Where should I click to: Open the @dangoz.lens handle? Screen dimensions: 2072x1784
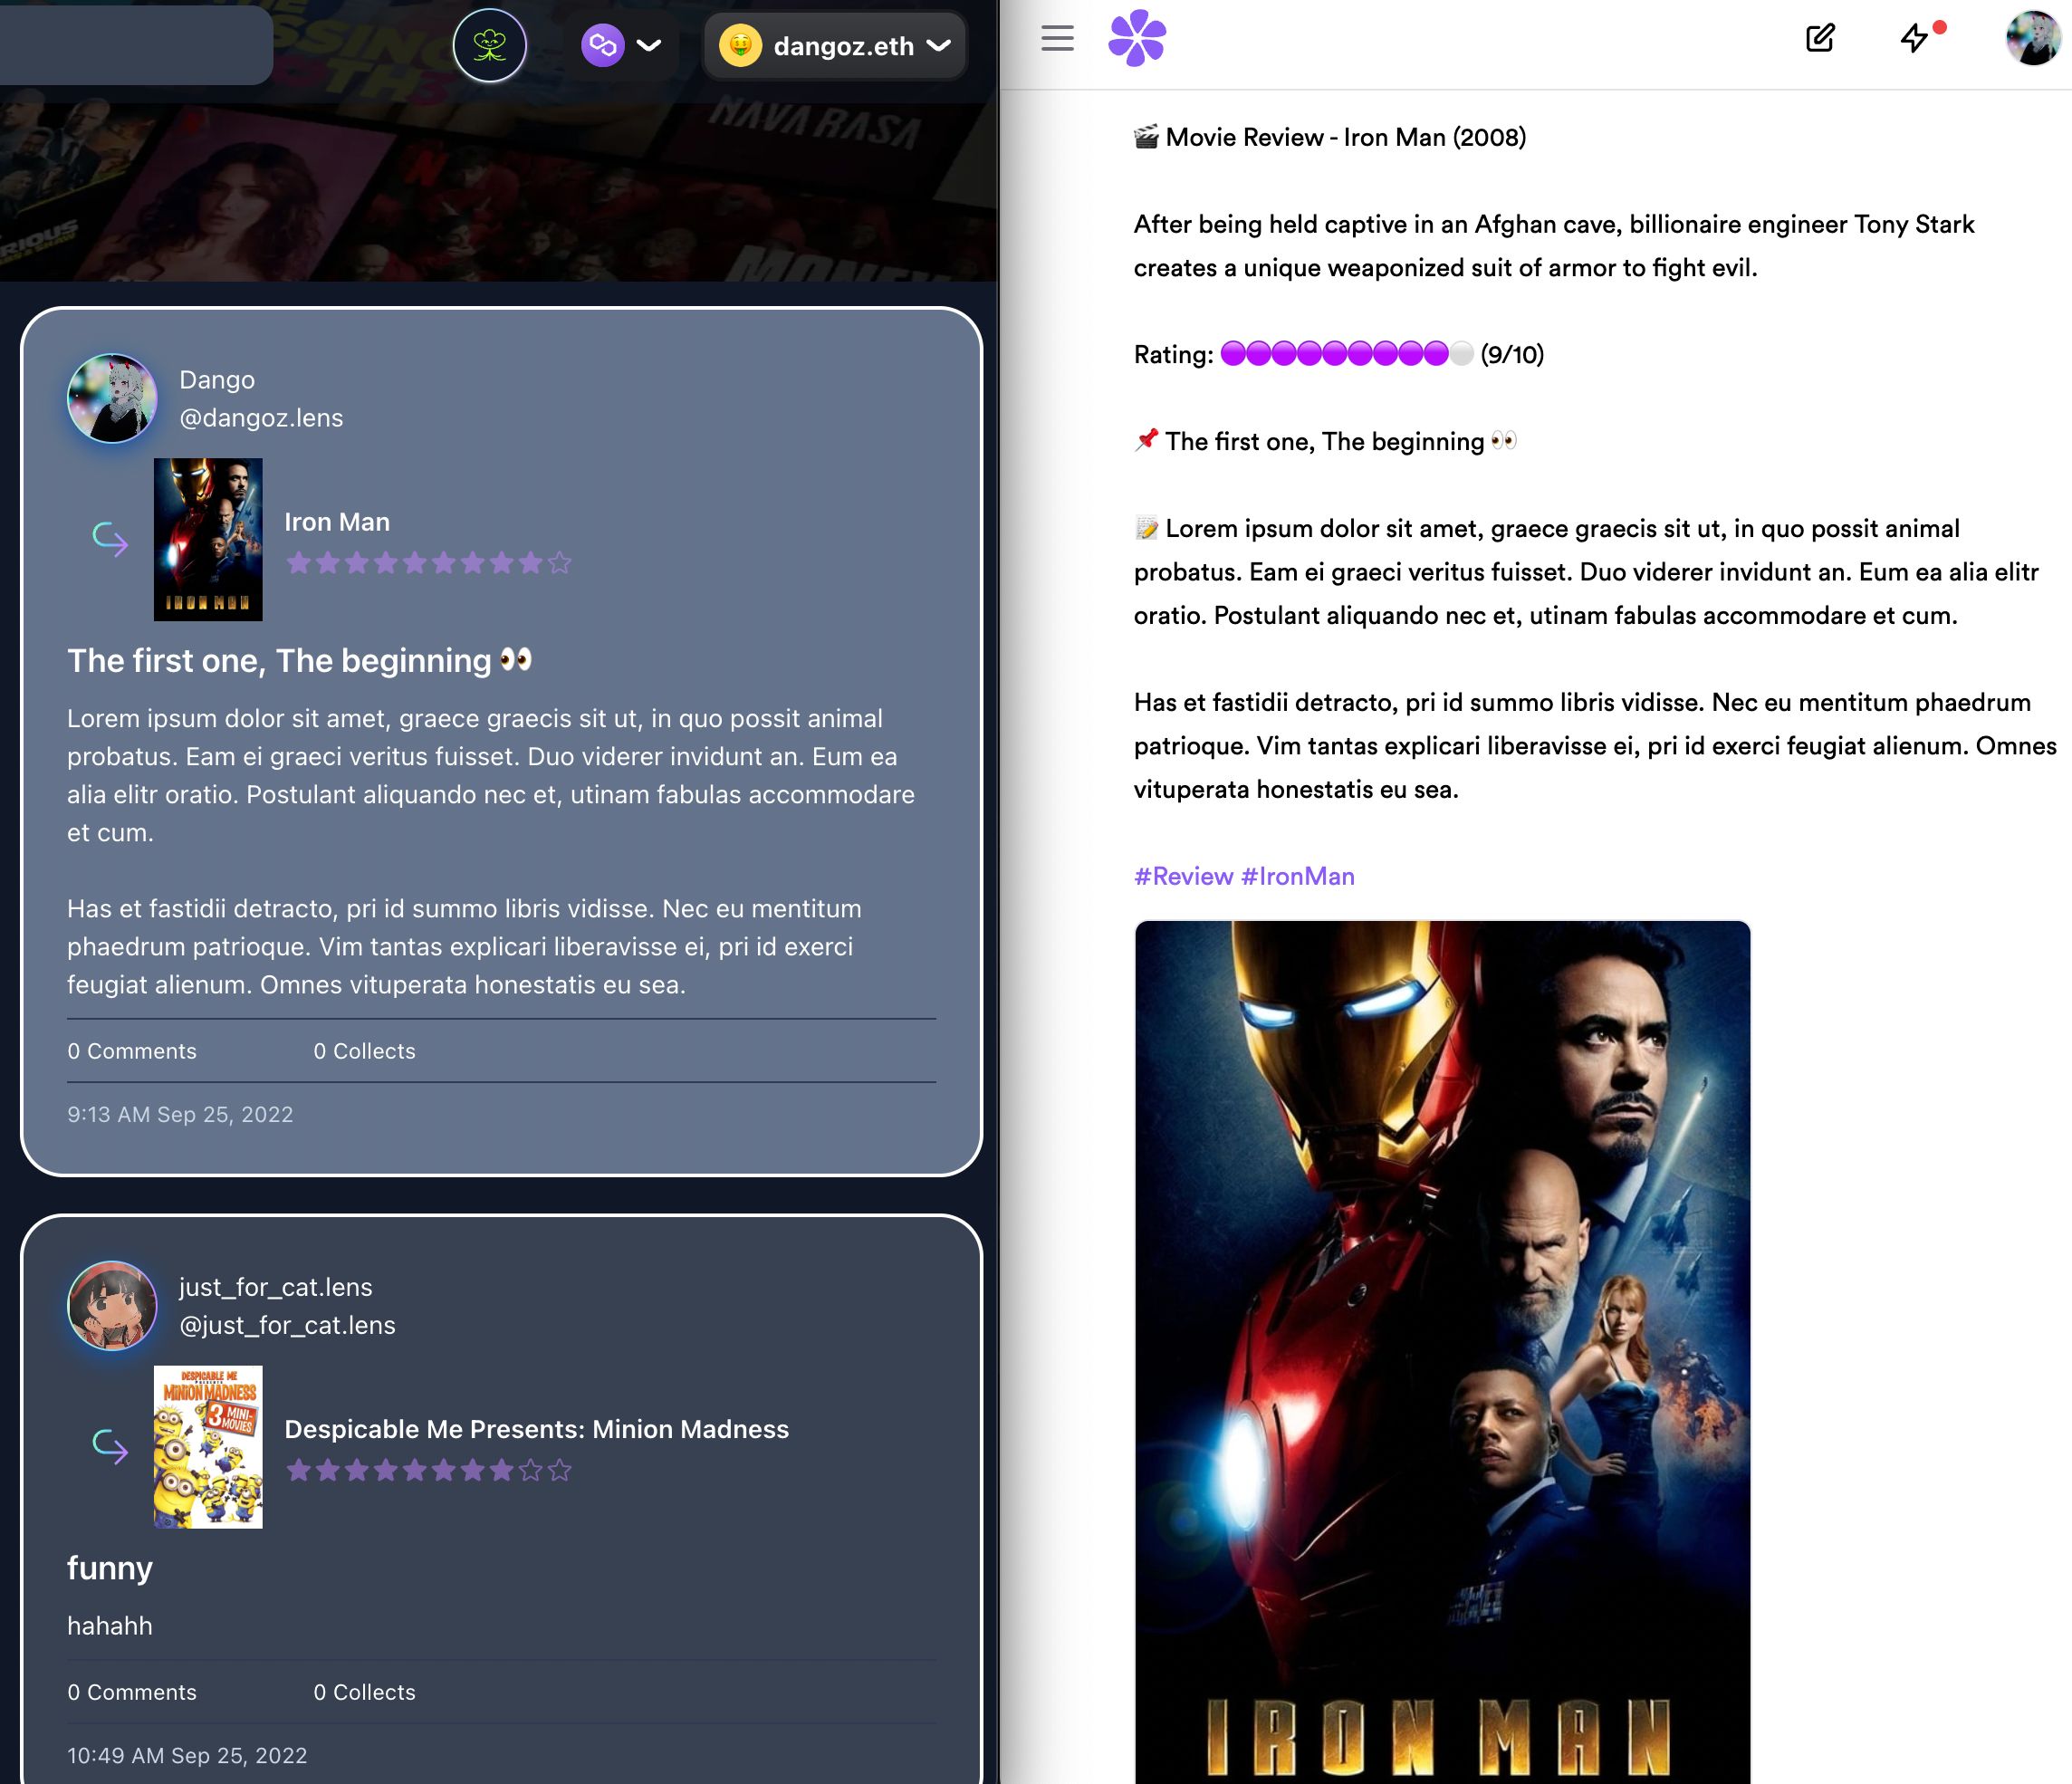pos(261,418)
